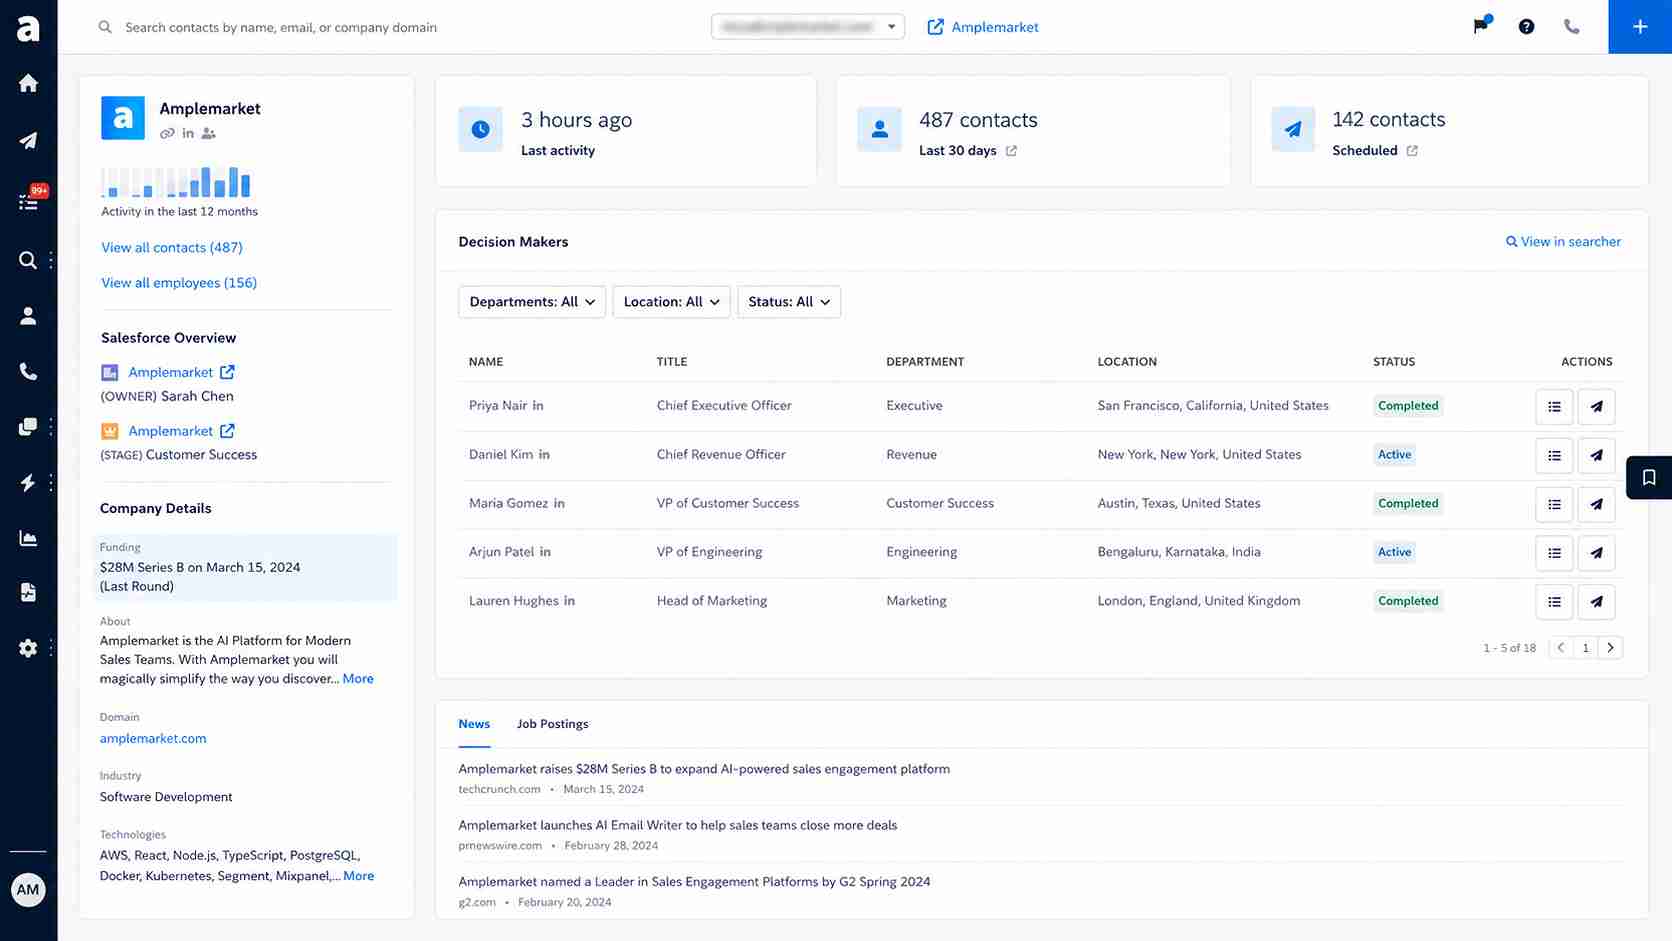Open the analytics chart icon in sidebar
This screenshot has width=1672, height=941.
(x=28, y=538)
